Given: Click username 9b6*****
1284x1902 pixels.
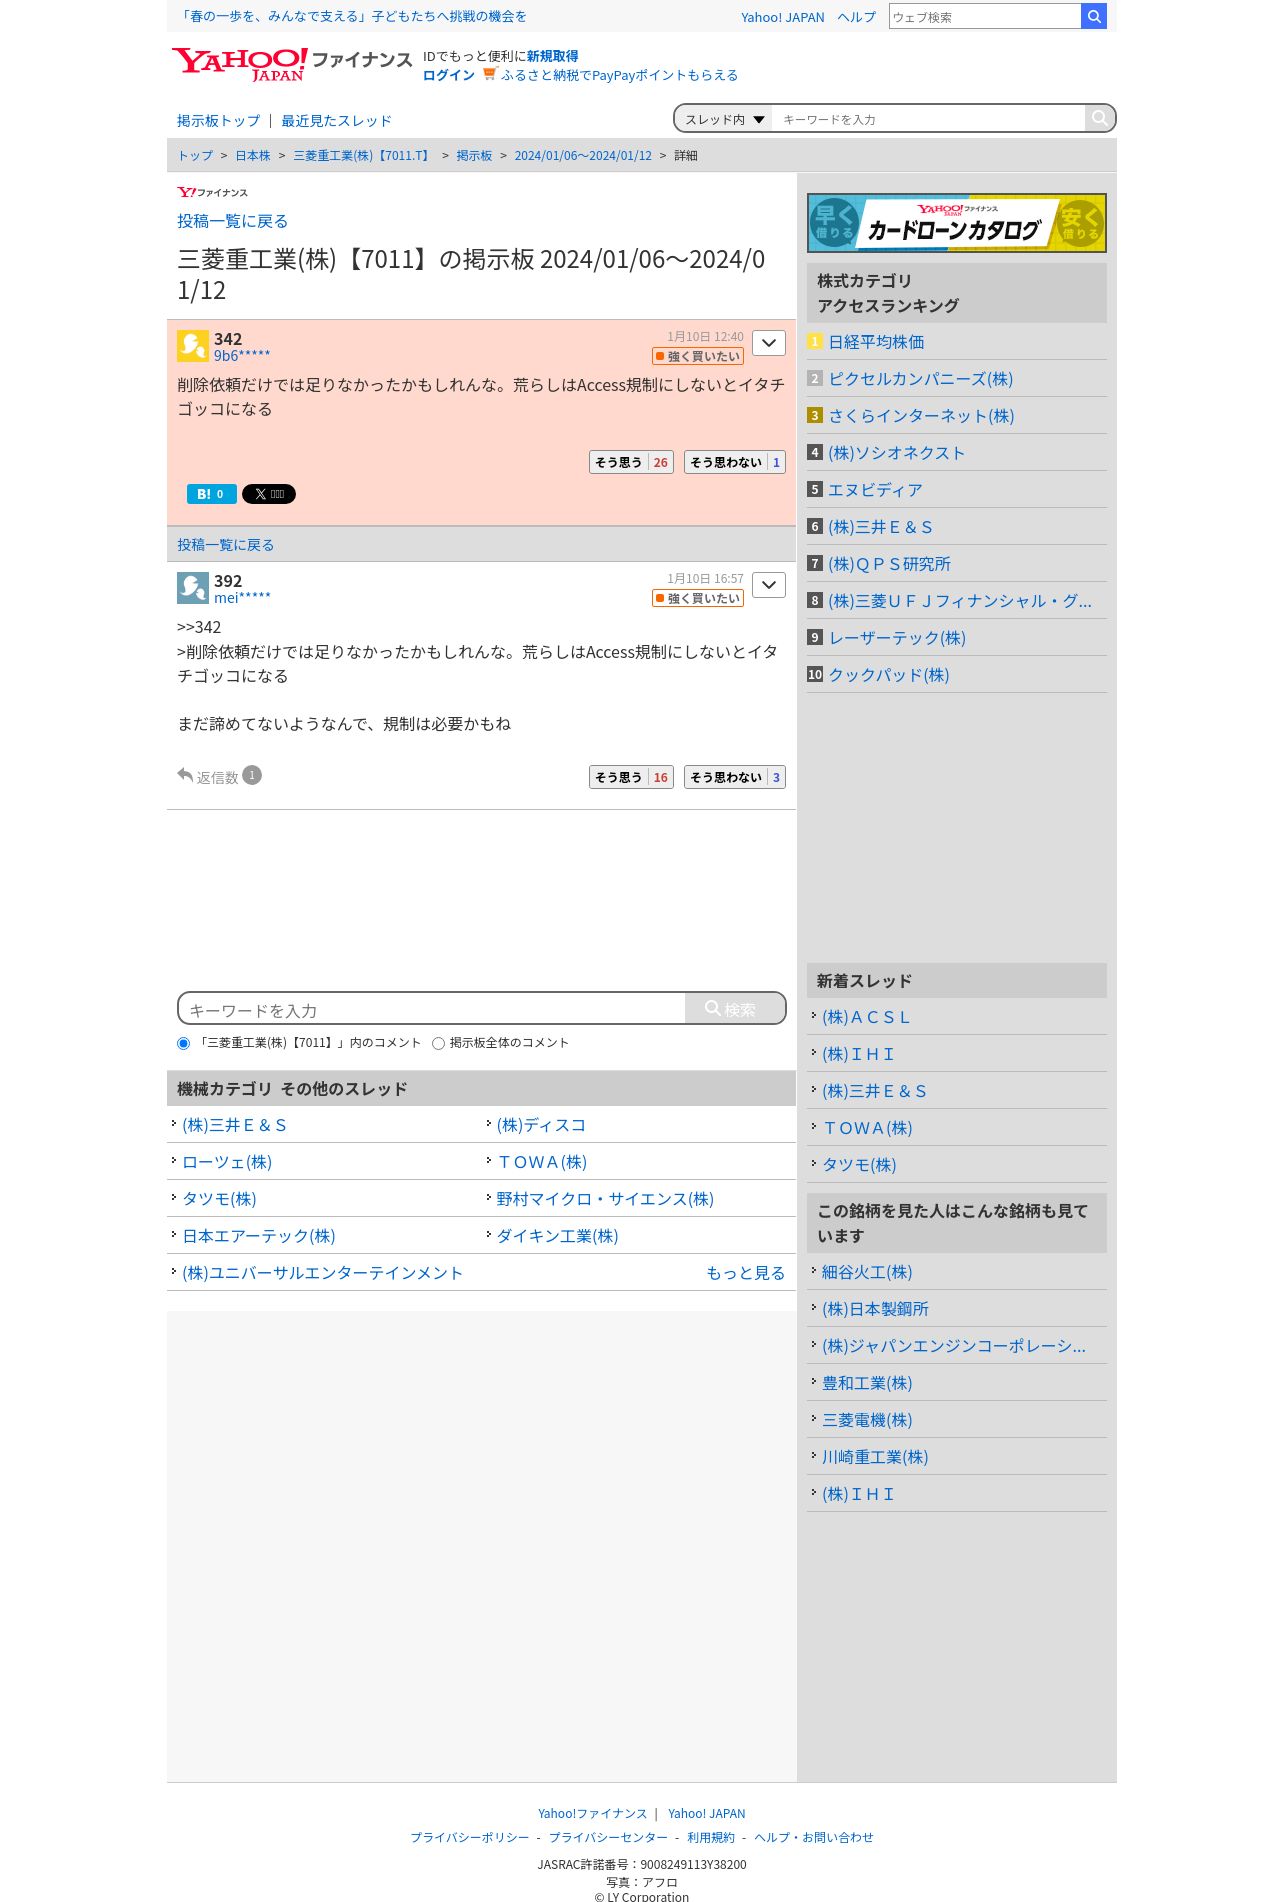Looking at the screenshot, I should point(242,356).
